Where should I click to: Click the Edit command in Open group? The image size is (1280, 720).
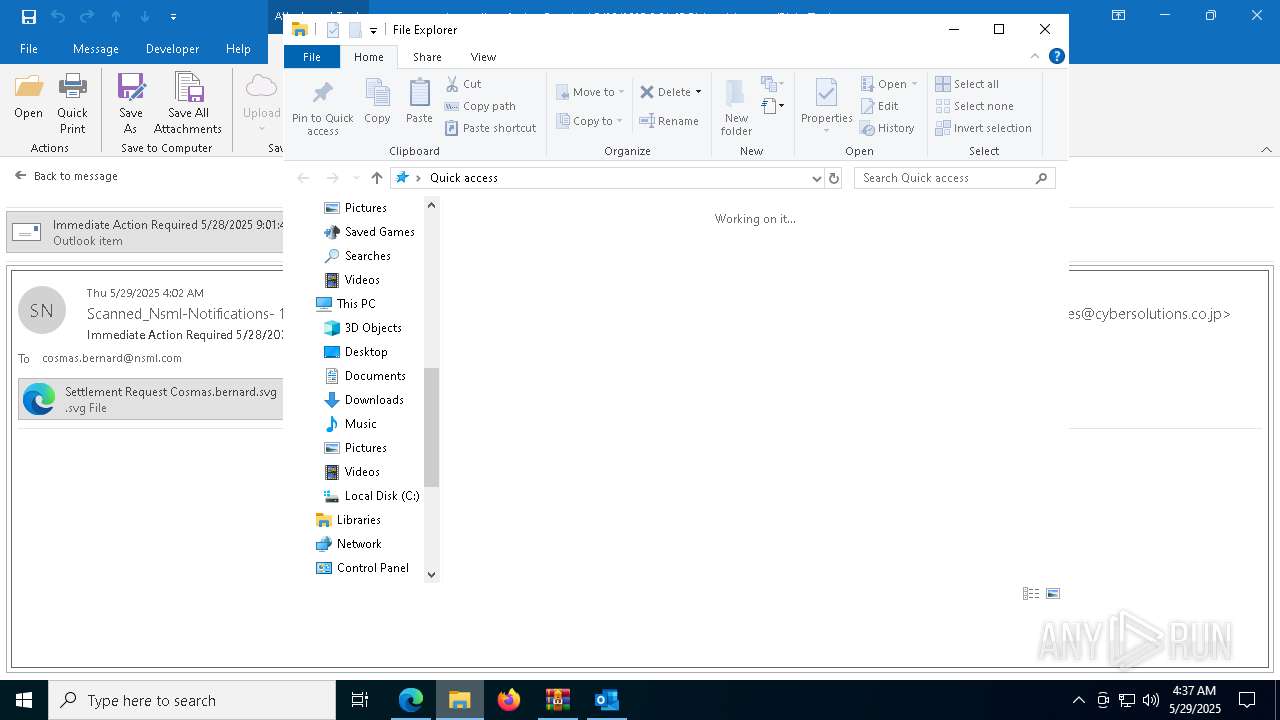click(x=879, y=106)
